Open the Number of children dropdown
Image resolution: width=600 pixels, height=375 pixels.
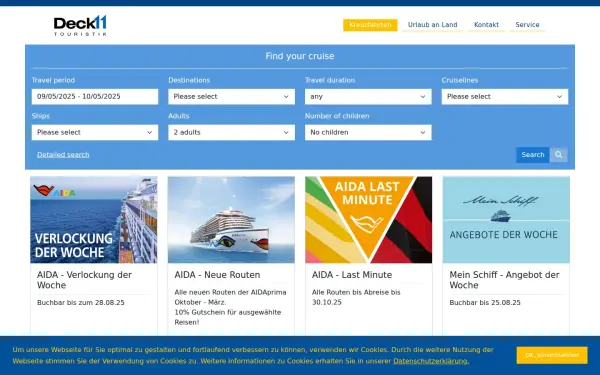coord(368,132)
